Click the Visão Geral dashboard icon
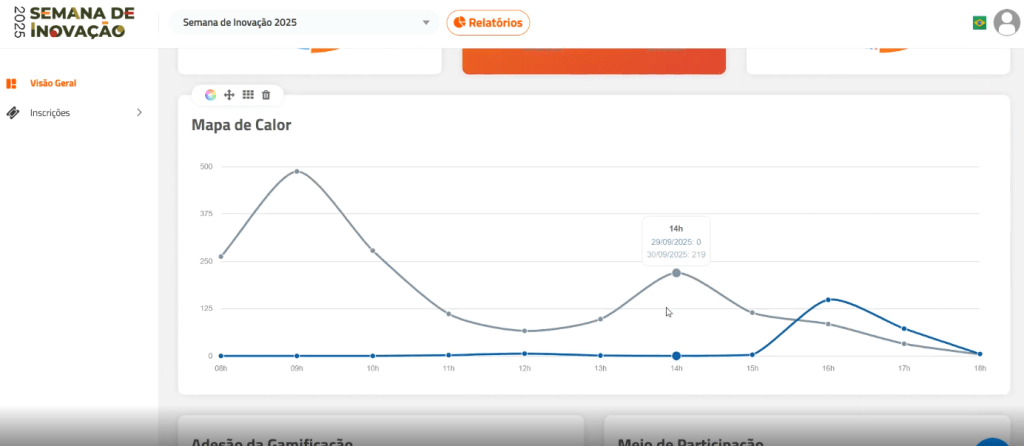 pos(12,84)
